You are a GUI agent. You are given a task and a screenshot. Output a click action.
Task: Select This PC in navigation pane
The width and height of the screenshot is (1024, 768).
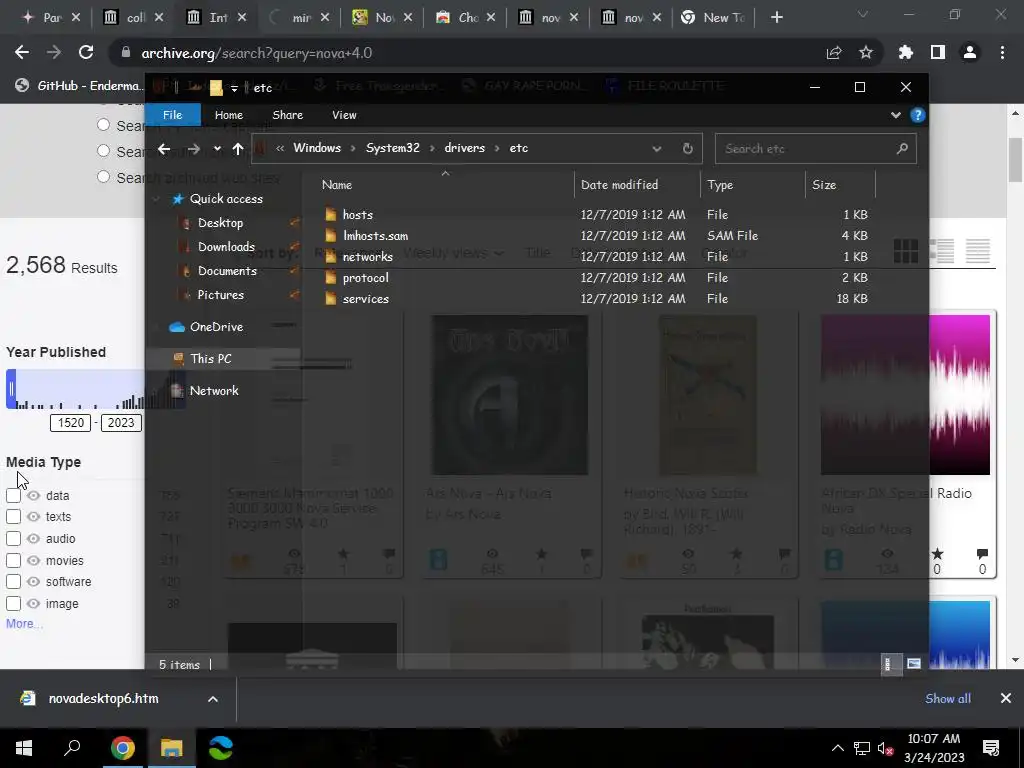coord(210,359)
